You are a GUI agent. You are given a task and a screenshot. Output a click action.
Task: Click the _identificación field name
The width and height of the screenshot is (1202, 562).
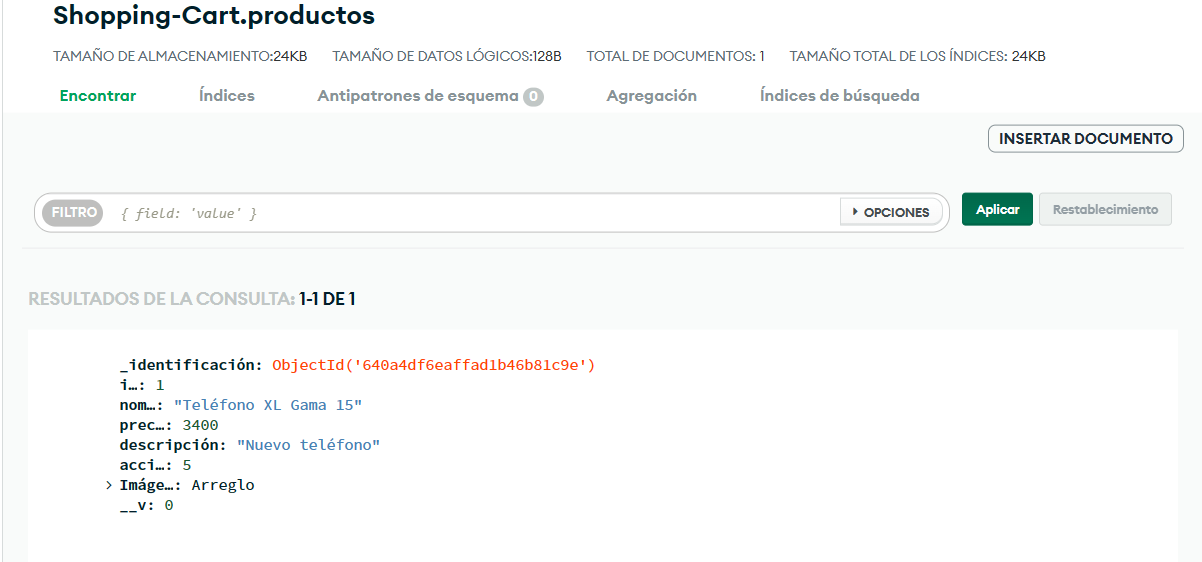189,365
